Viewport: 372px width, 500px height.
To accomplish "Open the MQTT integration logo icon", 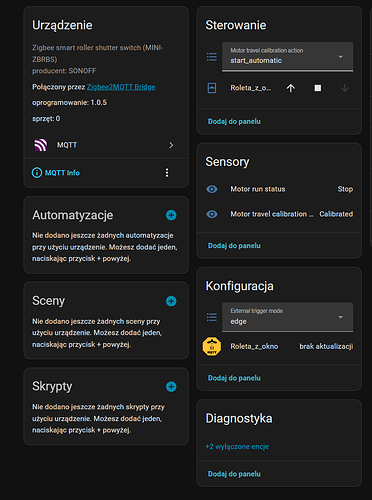I will 41,145.
